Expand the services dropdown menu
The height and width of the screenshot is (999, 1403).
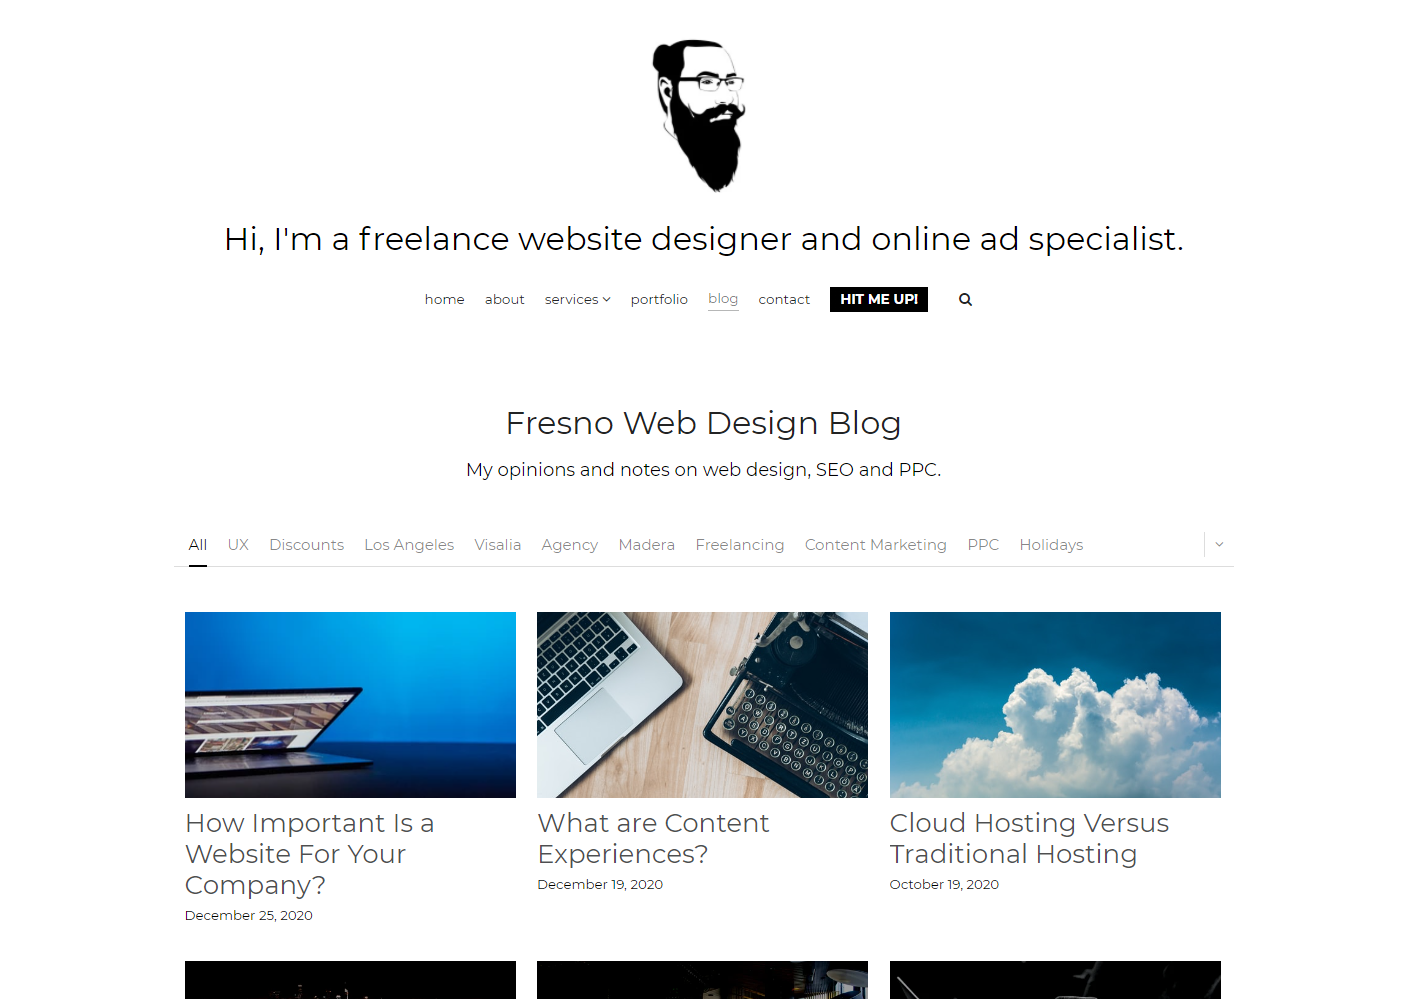click(x=577, y=299)
